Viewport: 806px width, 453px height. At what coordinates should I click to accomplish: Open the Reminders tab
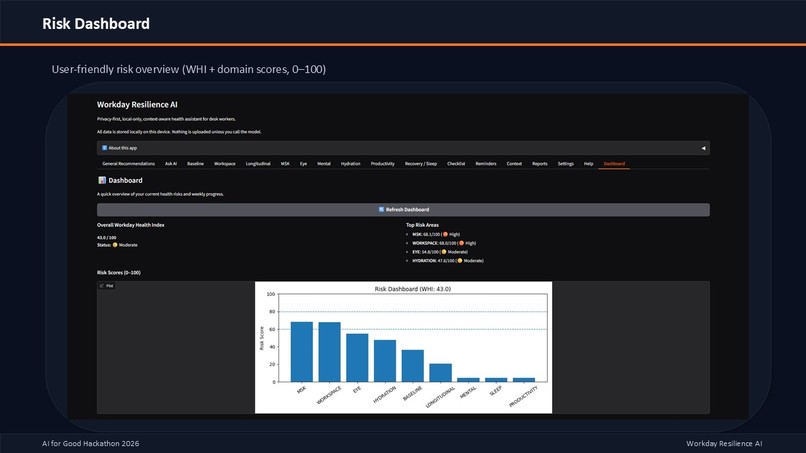click(486, 164)
